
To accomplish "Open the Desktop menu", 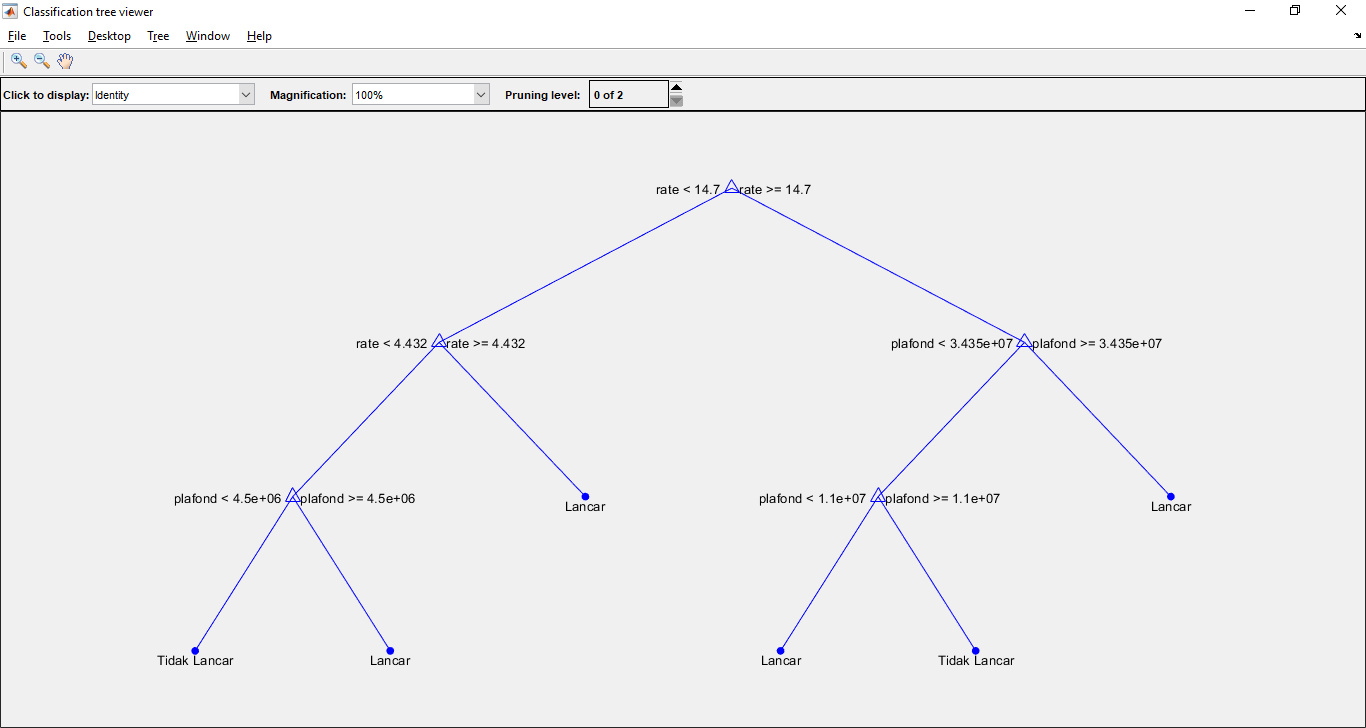I will point(109,36).
